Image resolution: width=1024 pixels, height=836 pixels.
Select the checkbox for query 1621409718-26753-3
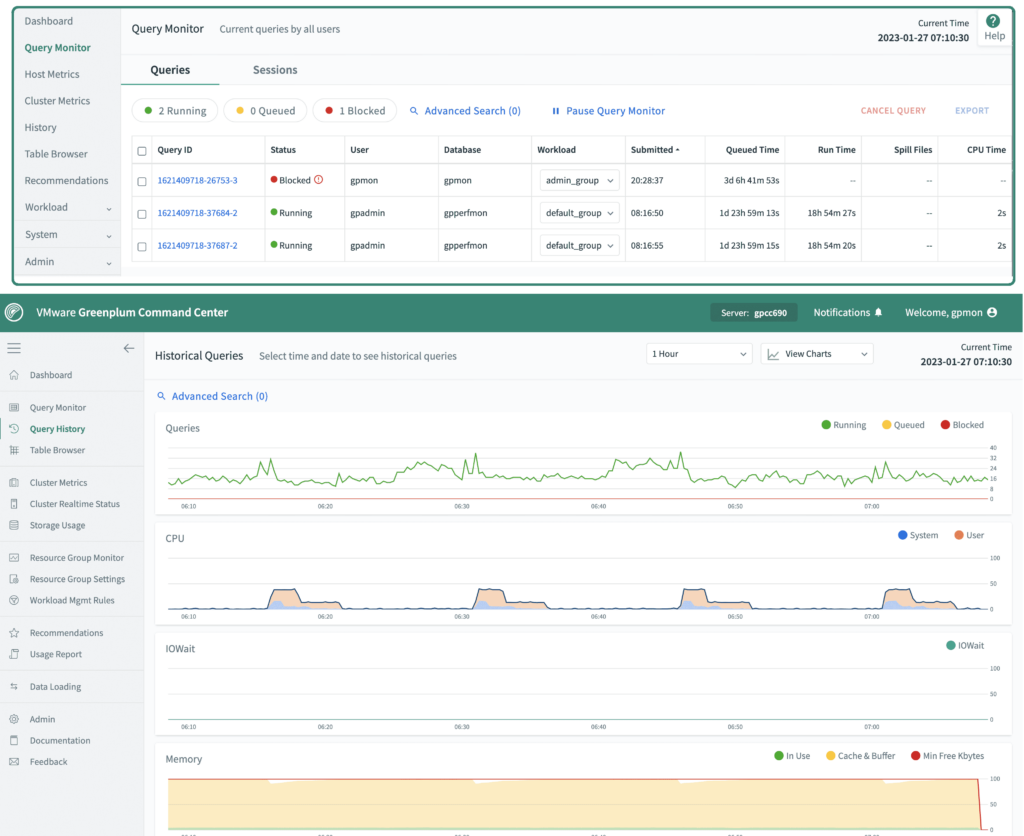click(x=142, y=180)
